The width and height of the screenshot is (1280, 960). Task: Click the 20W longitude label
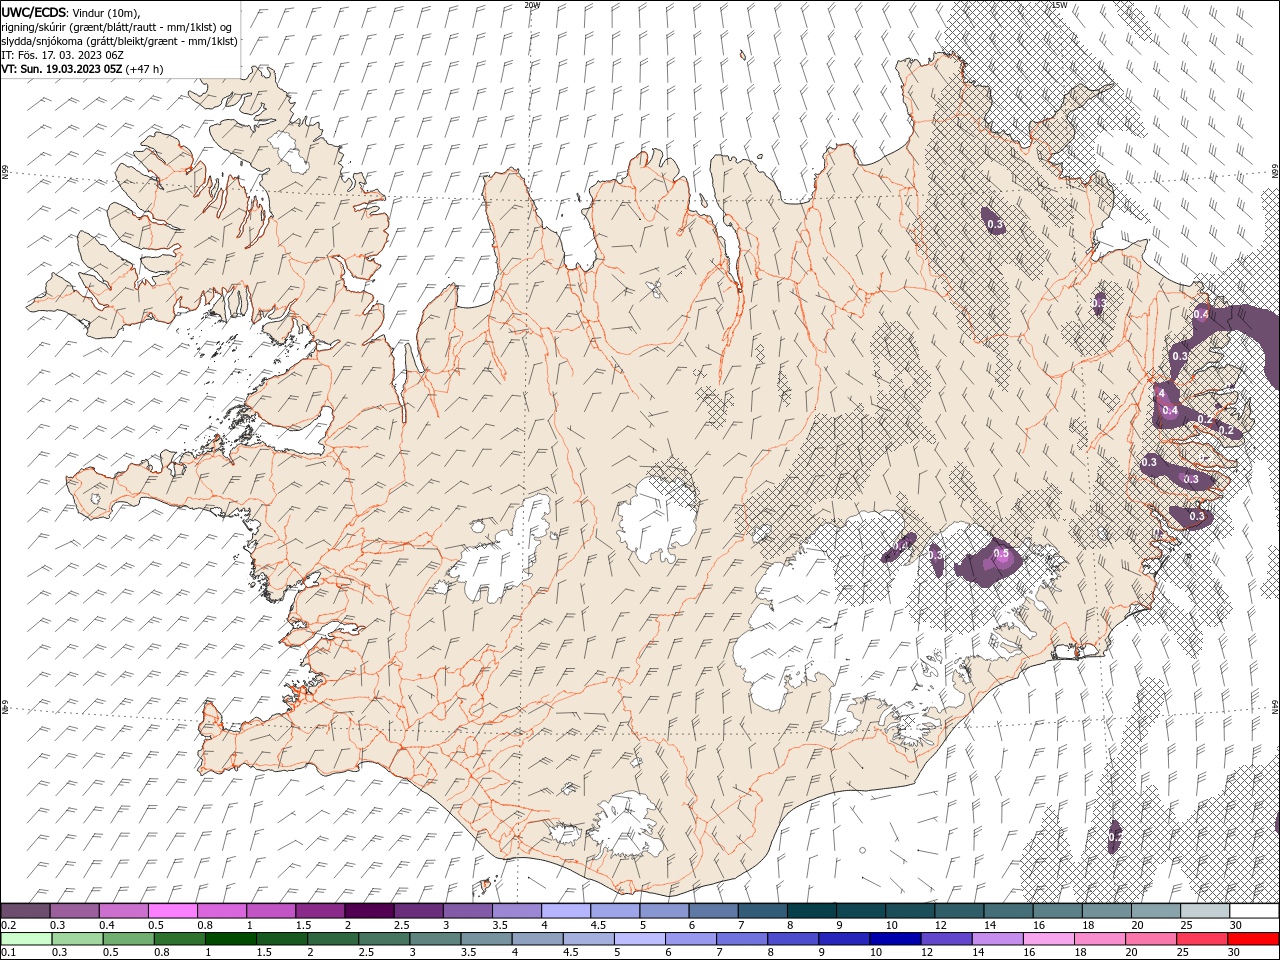click(x=532, y=5)
